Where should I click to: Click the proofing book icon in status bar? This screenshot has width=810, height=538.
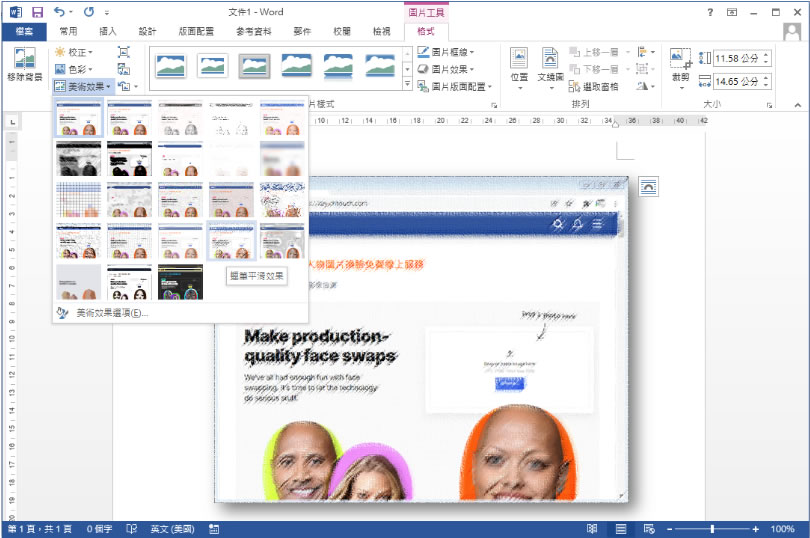132,529
